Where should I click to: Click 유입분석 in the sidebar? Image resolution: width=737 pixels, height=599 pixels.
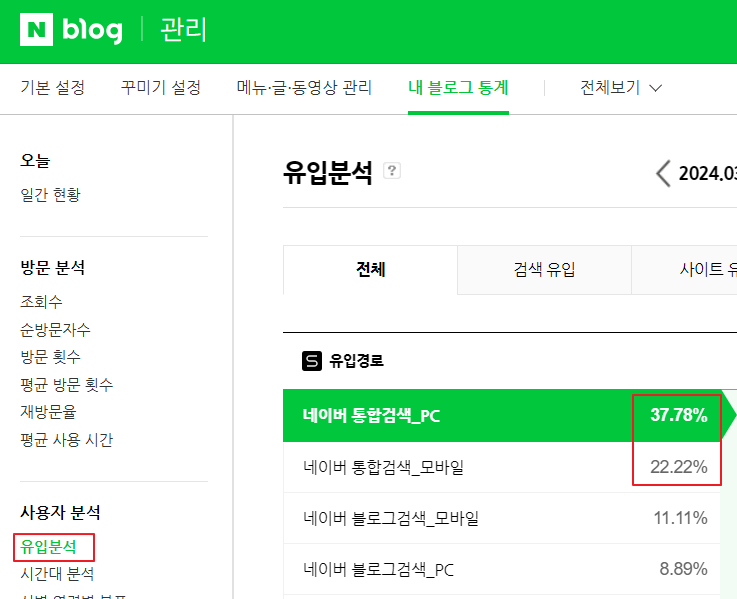pyautogui.click(x=48, y=547)
